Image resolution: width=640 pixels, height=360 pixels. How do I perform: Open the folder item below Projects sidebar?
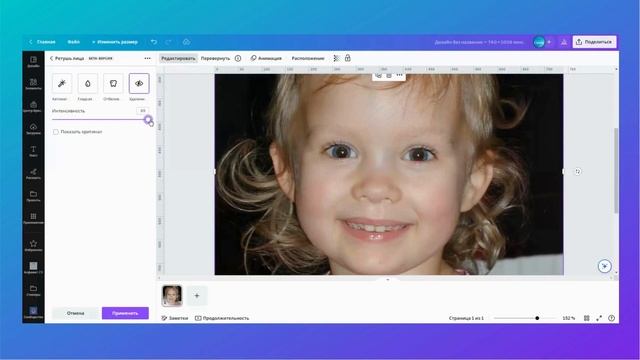[x=33, y=290]
